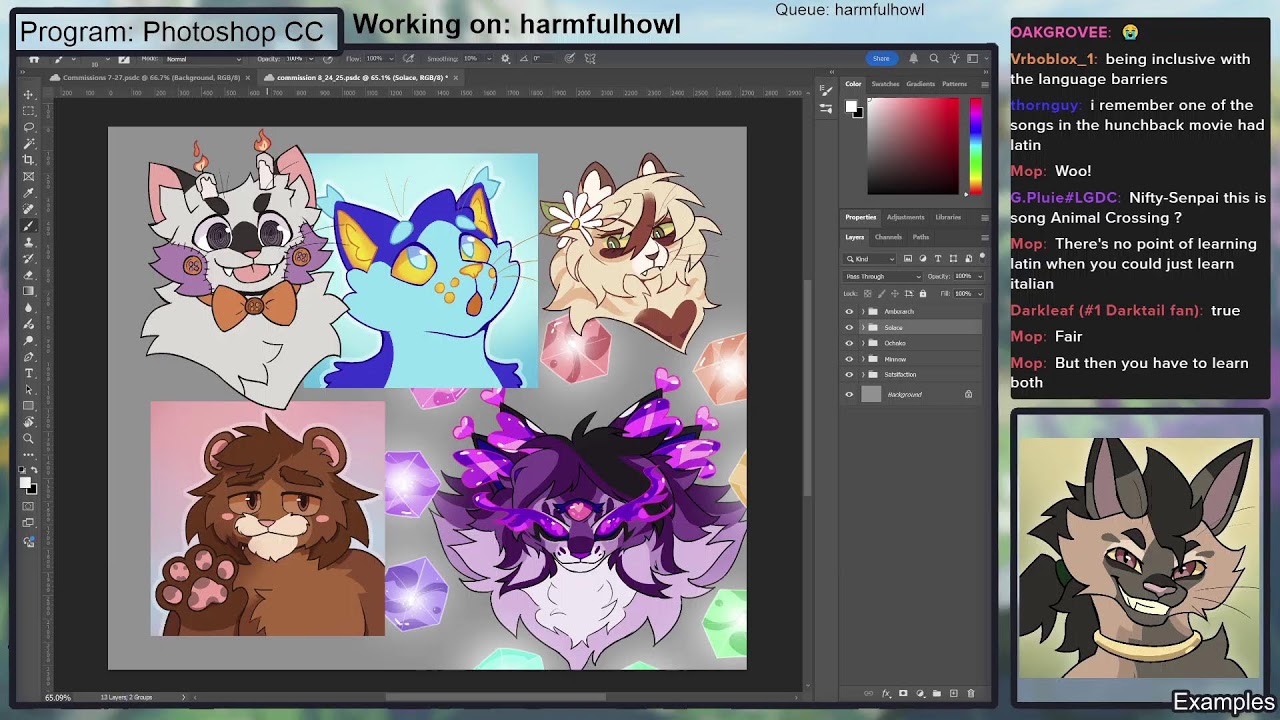The image size is (1280, 720).
Task: Toggle lock transparent pixels icon
Action: pos(867,293)
